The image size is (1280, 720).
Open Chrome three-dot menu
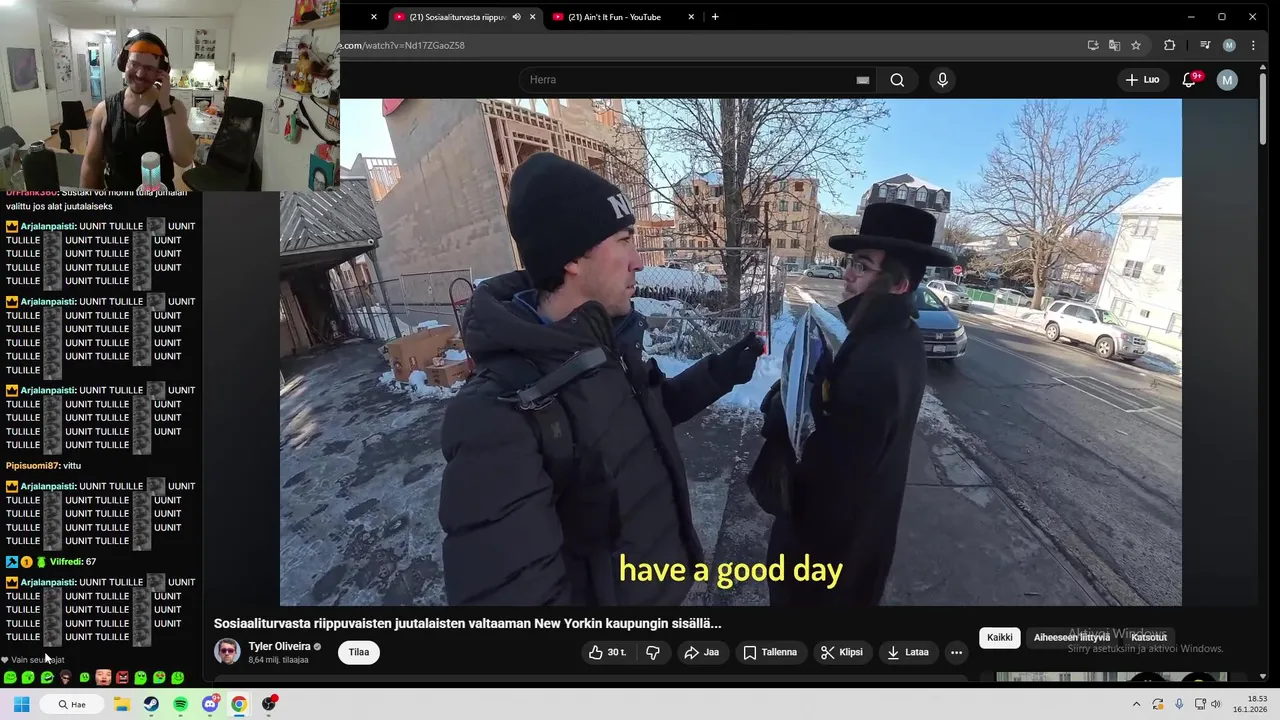pyautogui.click(x=1253, y=45)
